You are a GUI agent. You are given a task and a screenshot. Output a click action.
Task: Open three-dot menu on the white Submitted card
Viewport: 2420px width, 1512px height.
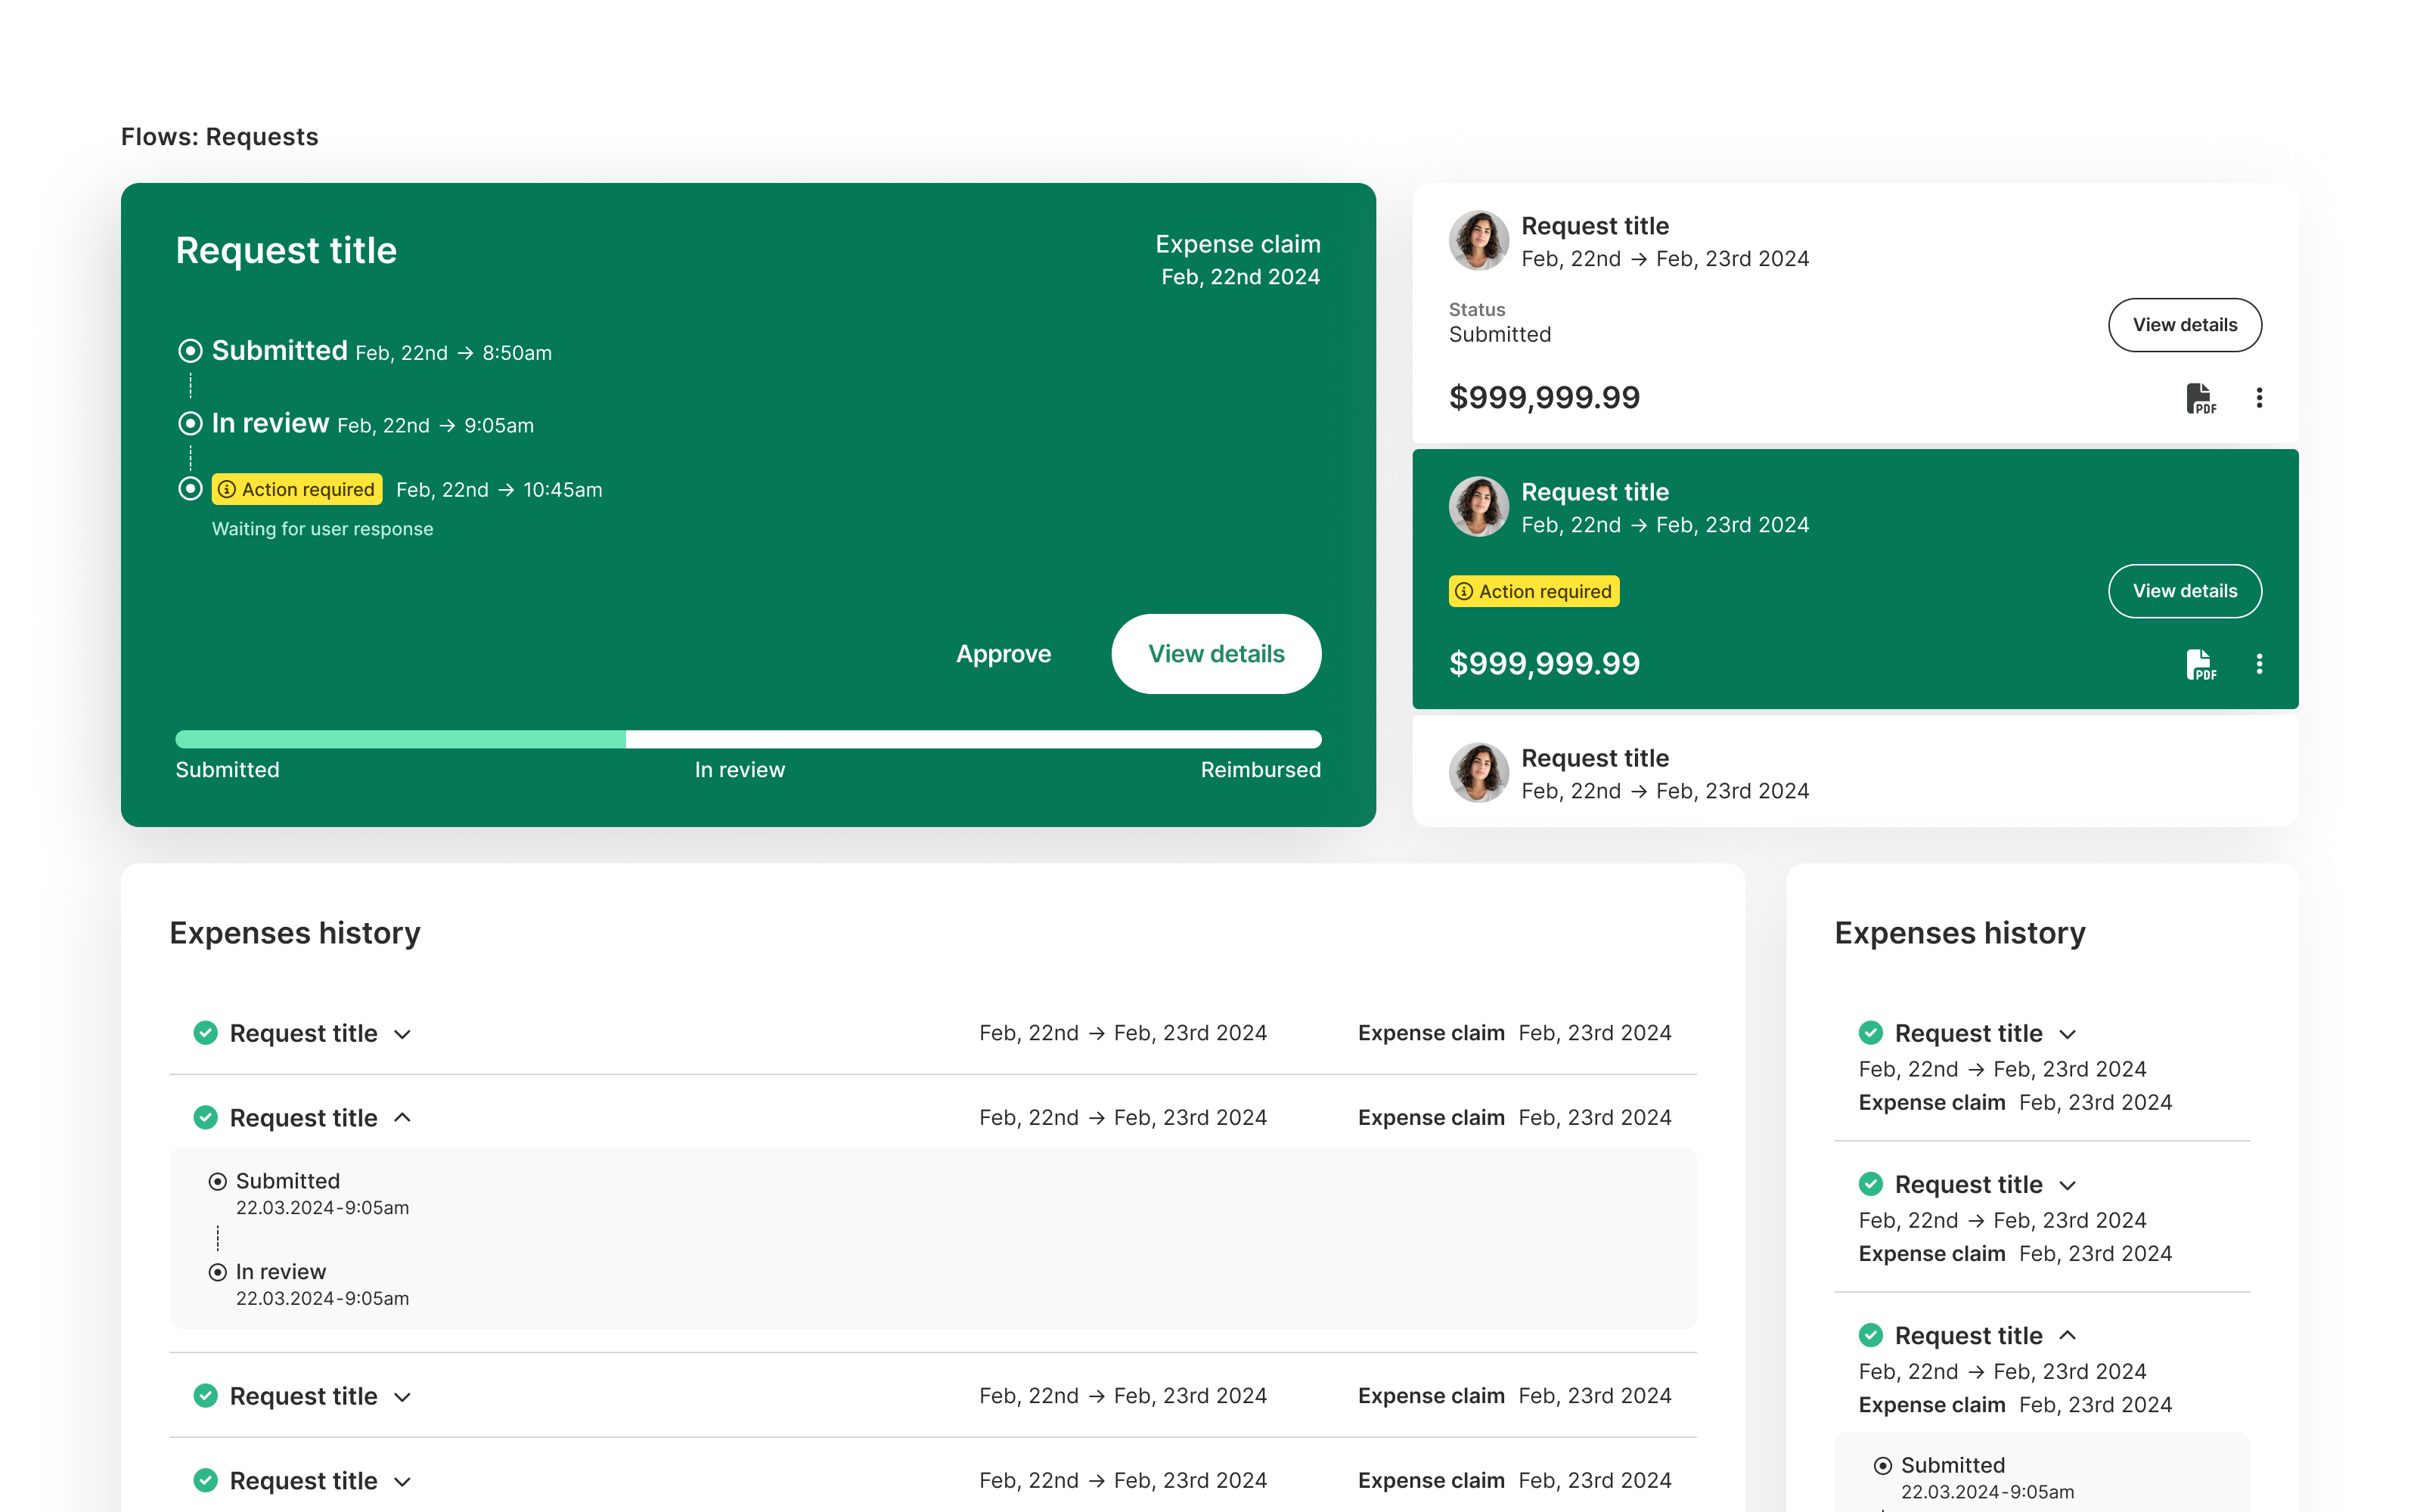[2258, 398]
